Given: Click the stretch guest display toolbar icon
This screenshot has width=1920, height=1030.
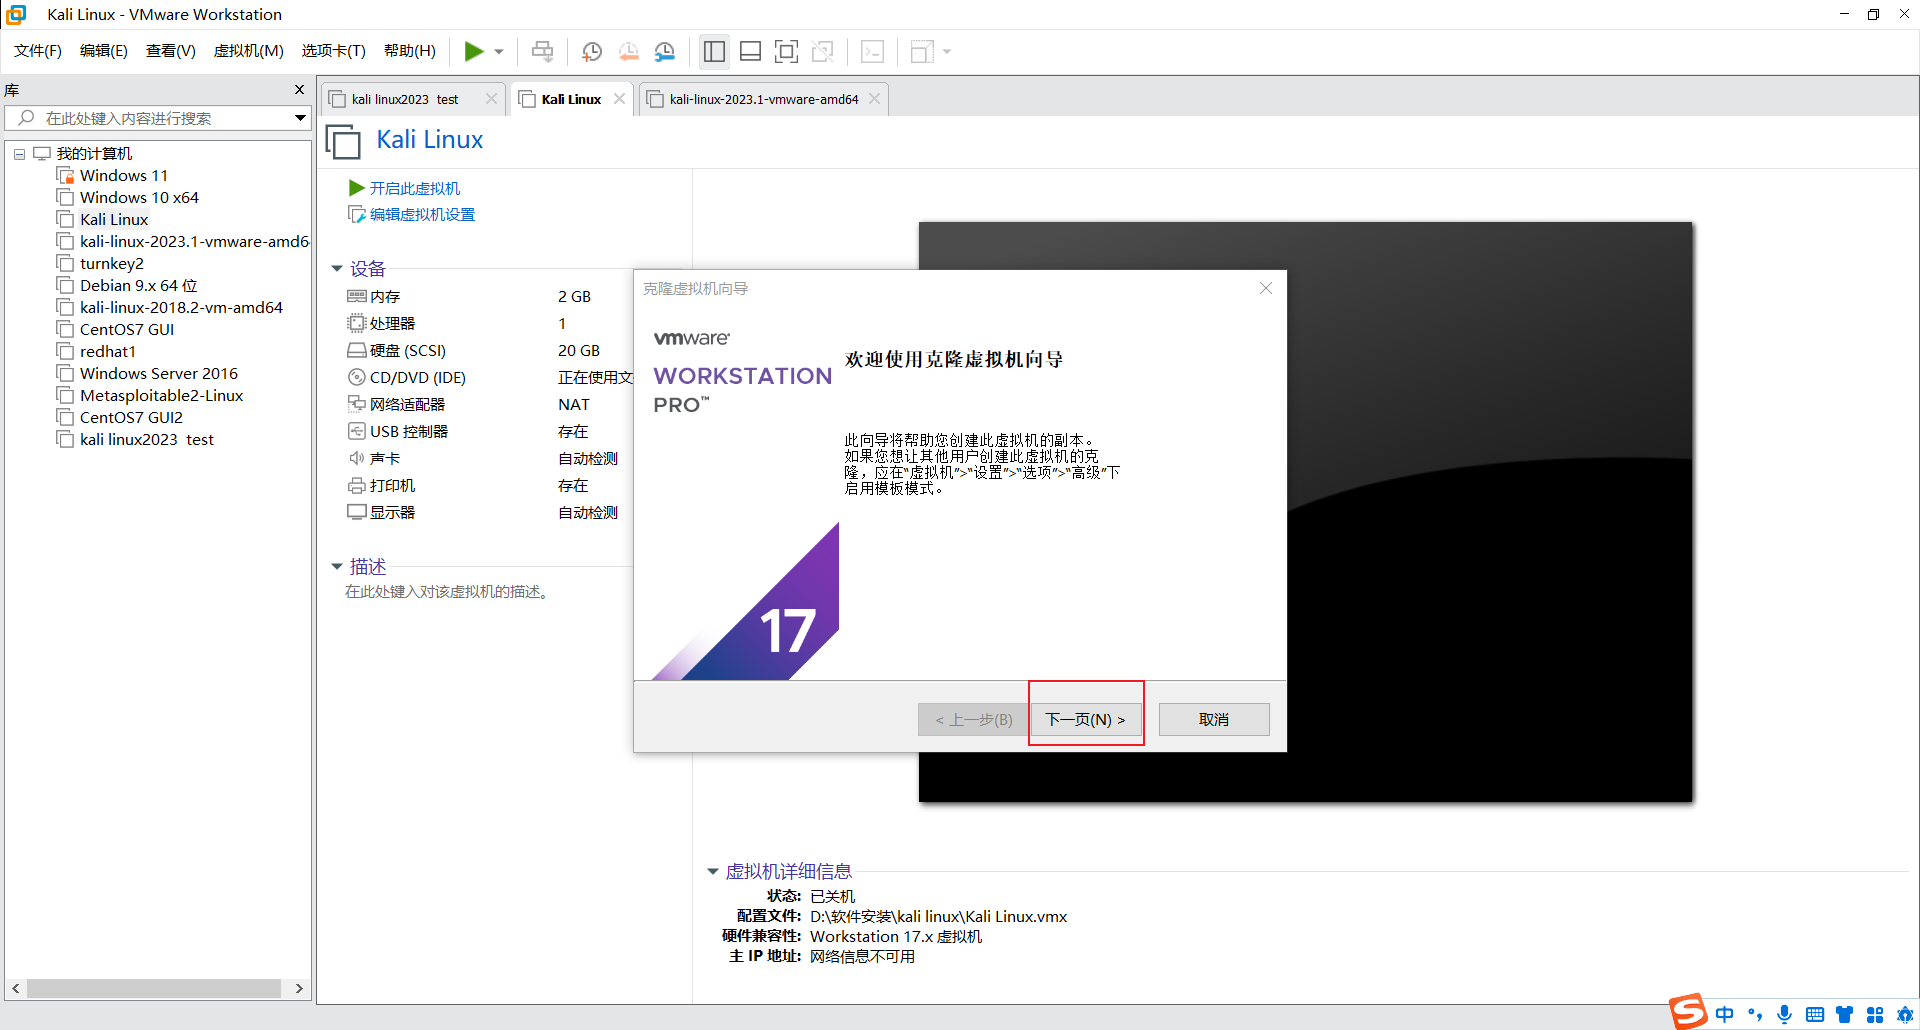Looking at the screenshot, I should (922, 51).
